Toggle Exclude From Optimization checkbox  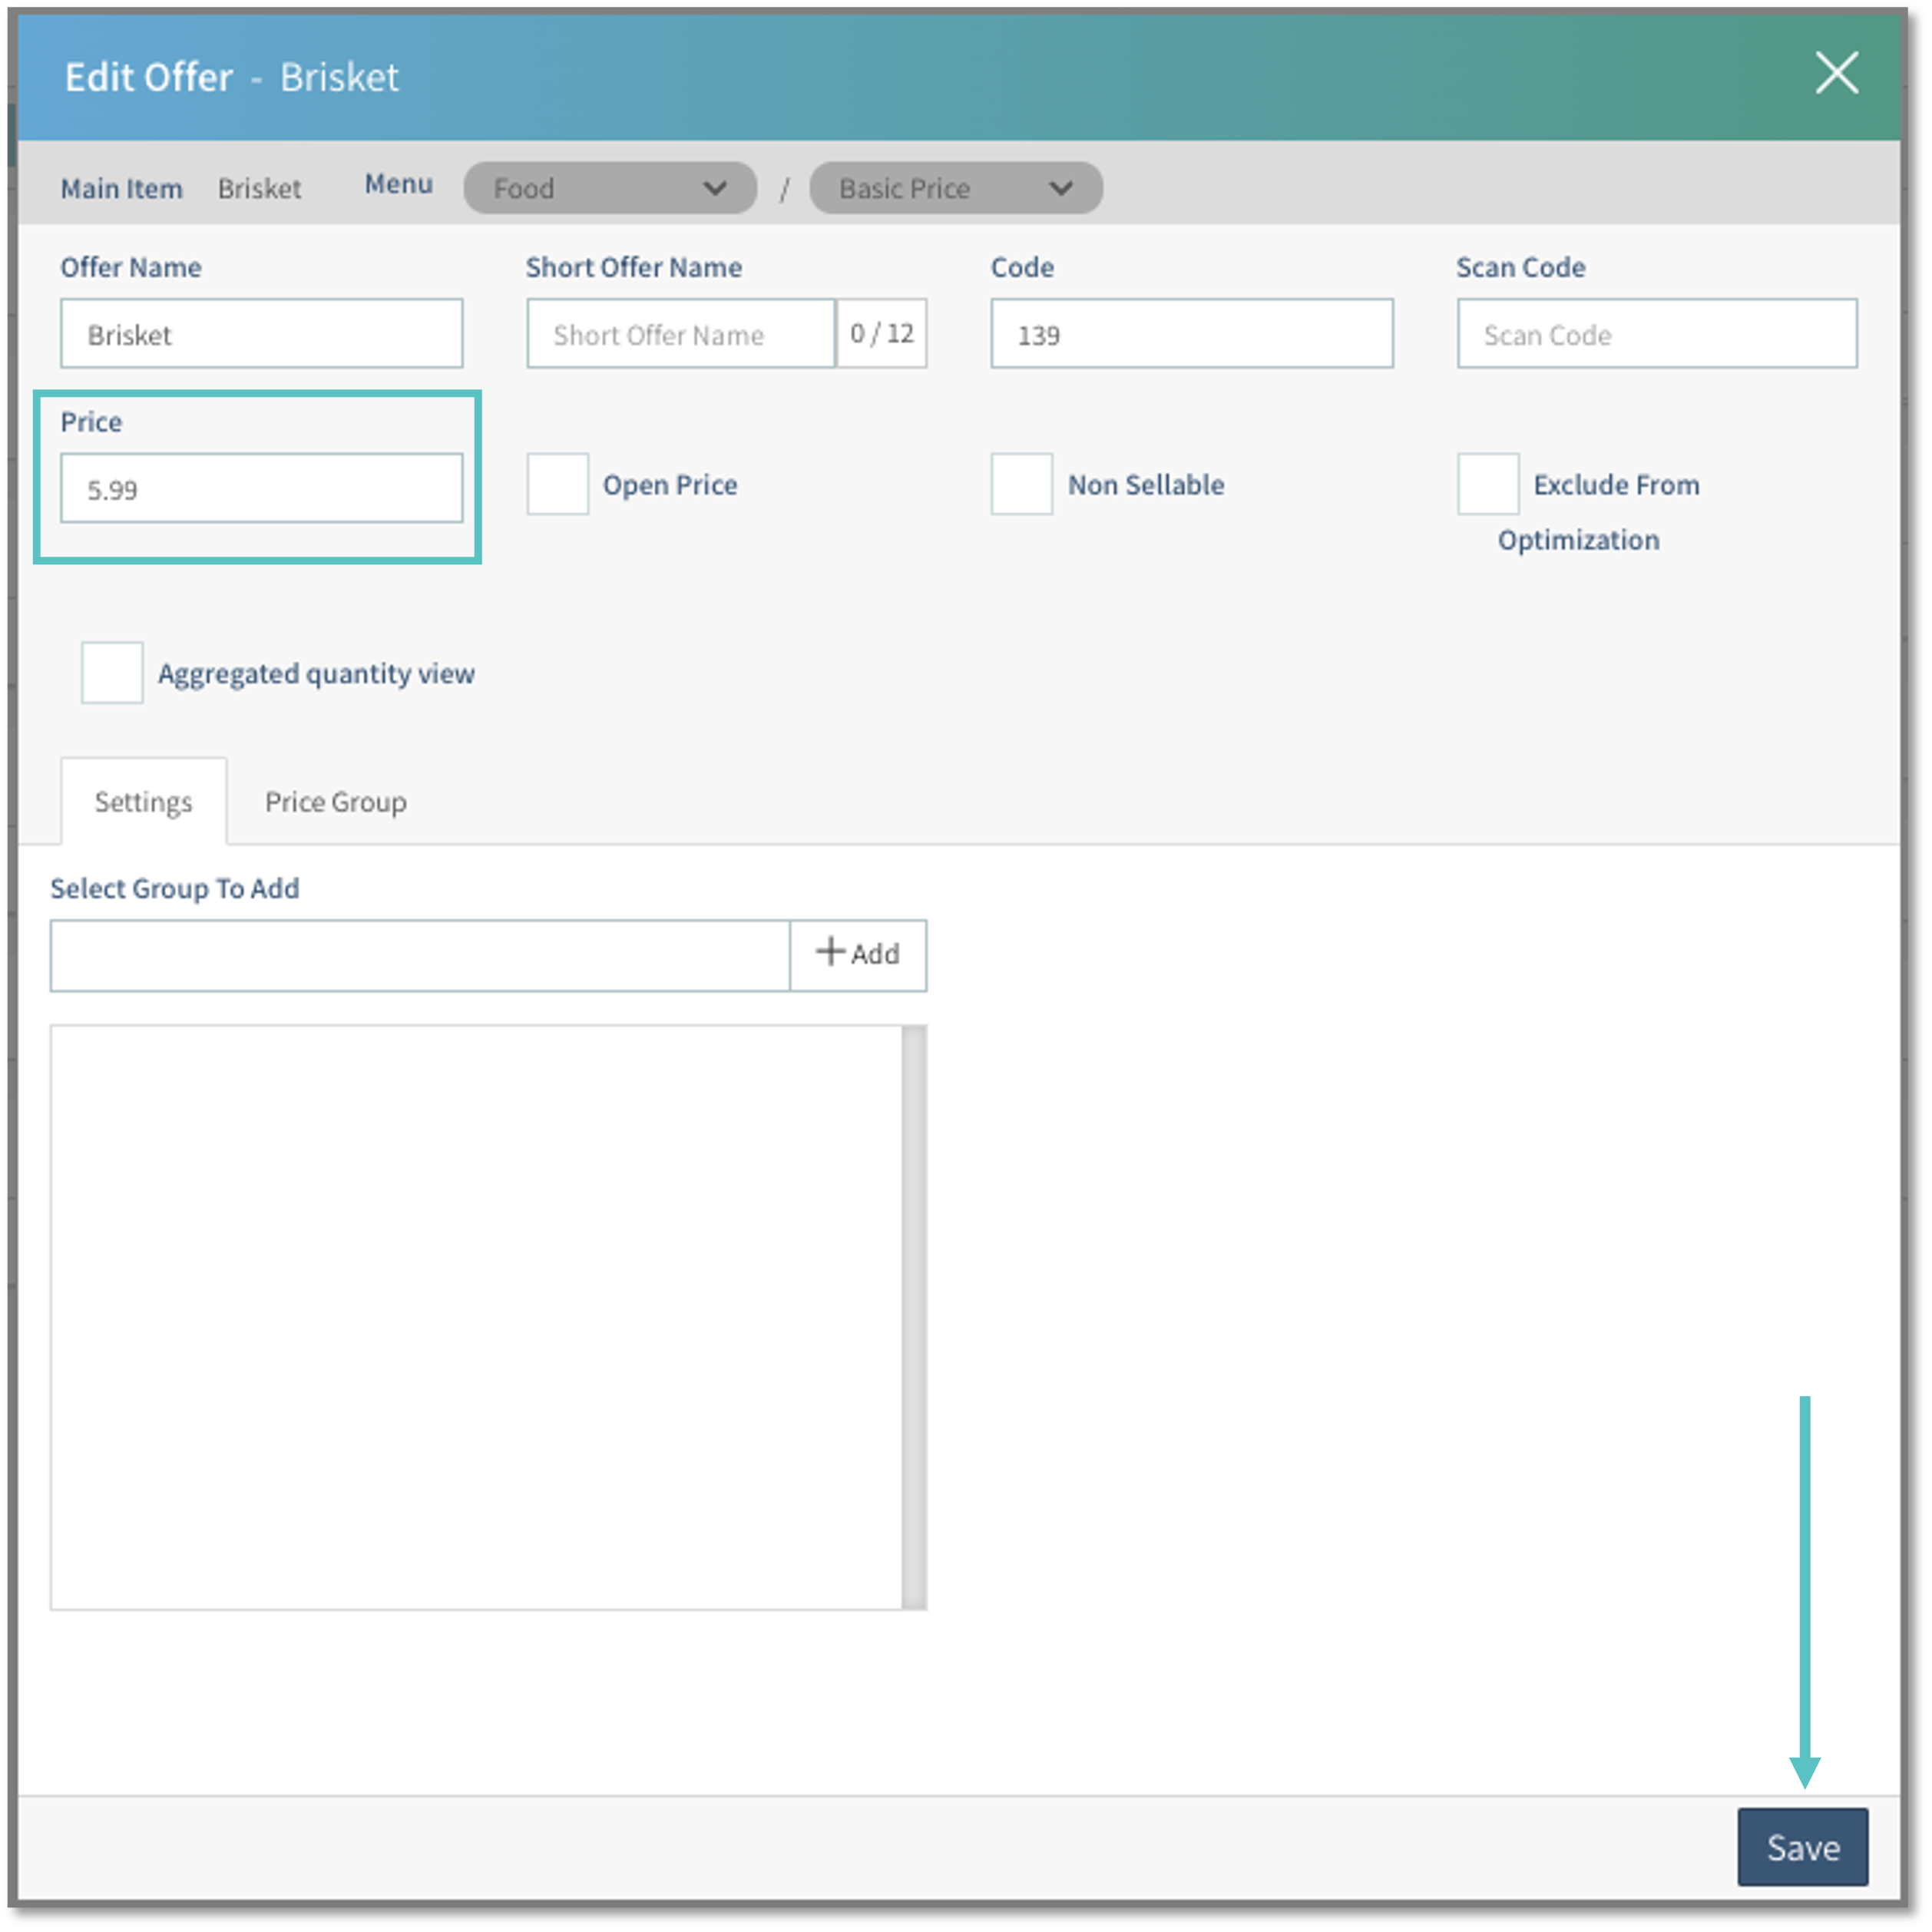1487,484
